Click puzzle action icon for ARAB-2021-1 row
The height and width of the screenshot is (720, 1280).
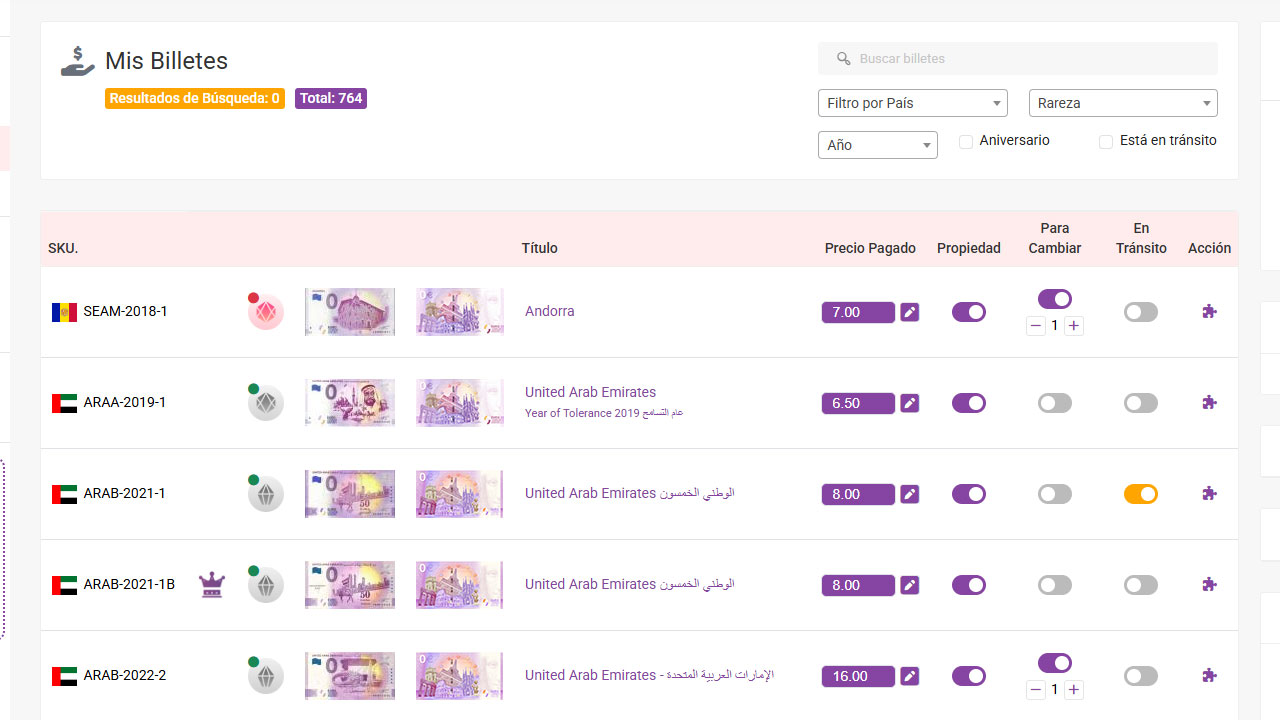(1209, 494)
